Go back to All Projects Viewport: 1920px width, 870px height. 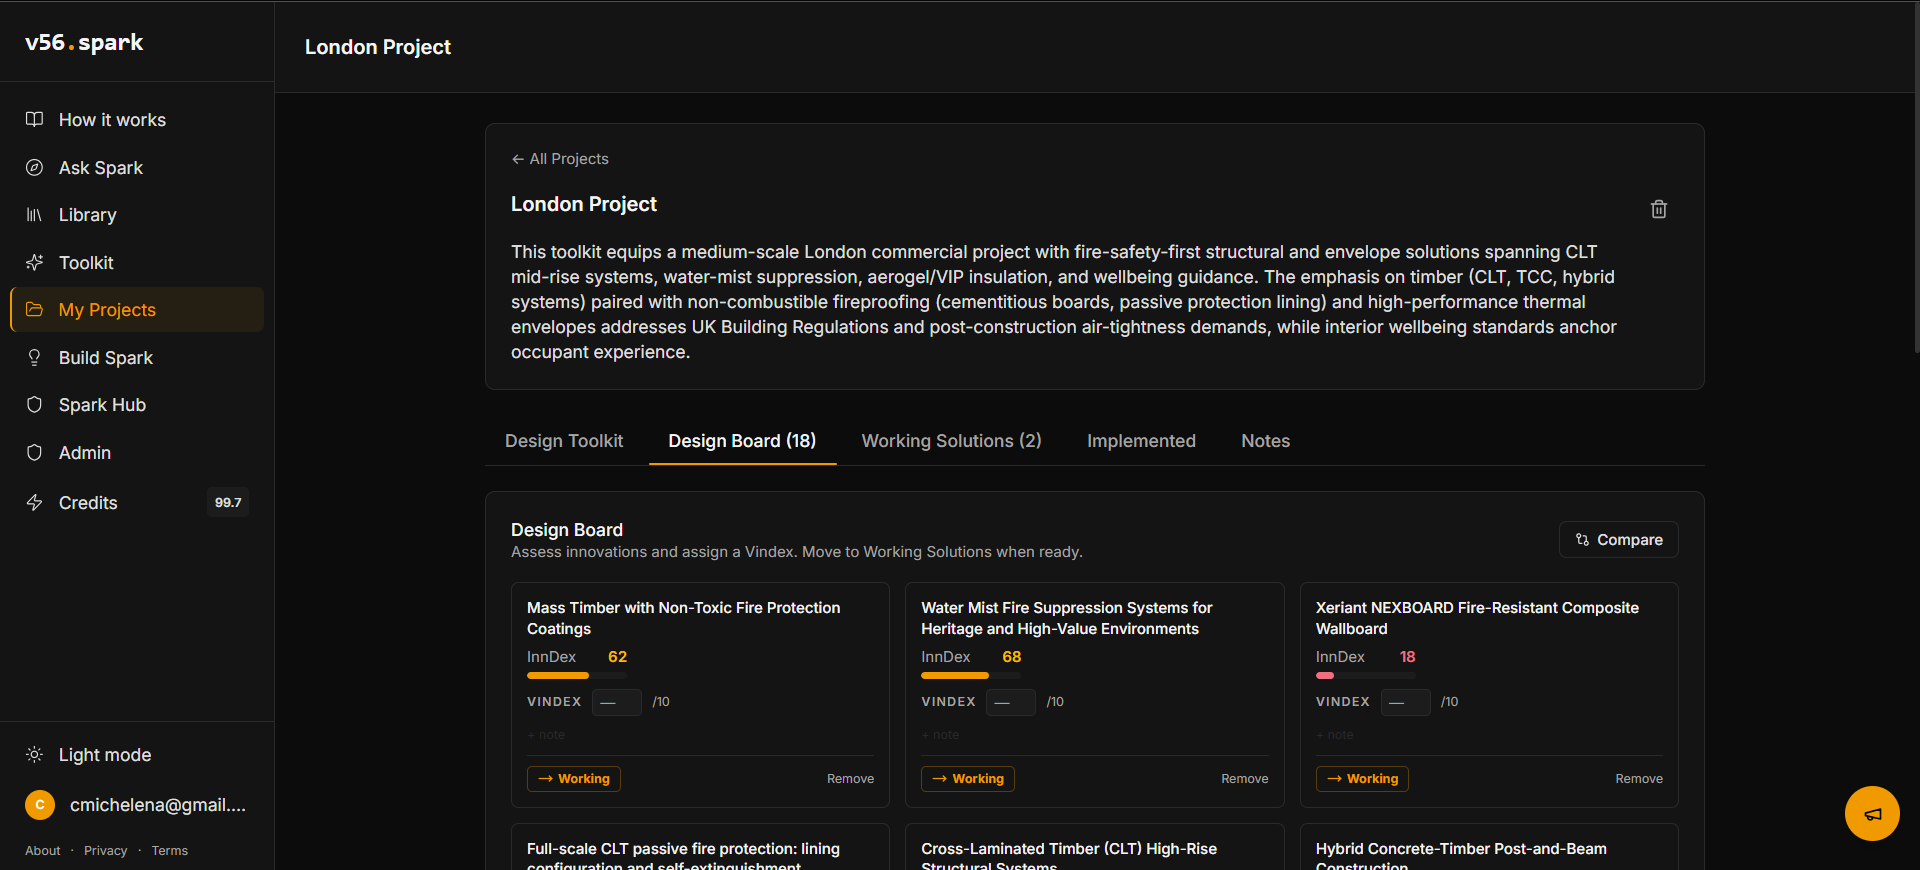pyautogui.click(x=560, y=159)
